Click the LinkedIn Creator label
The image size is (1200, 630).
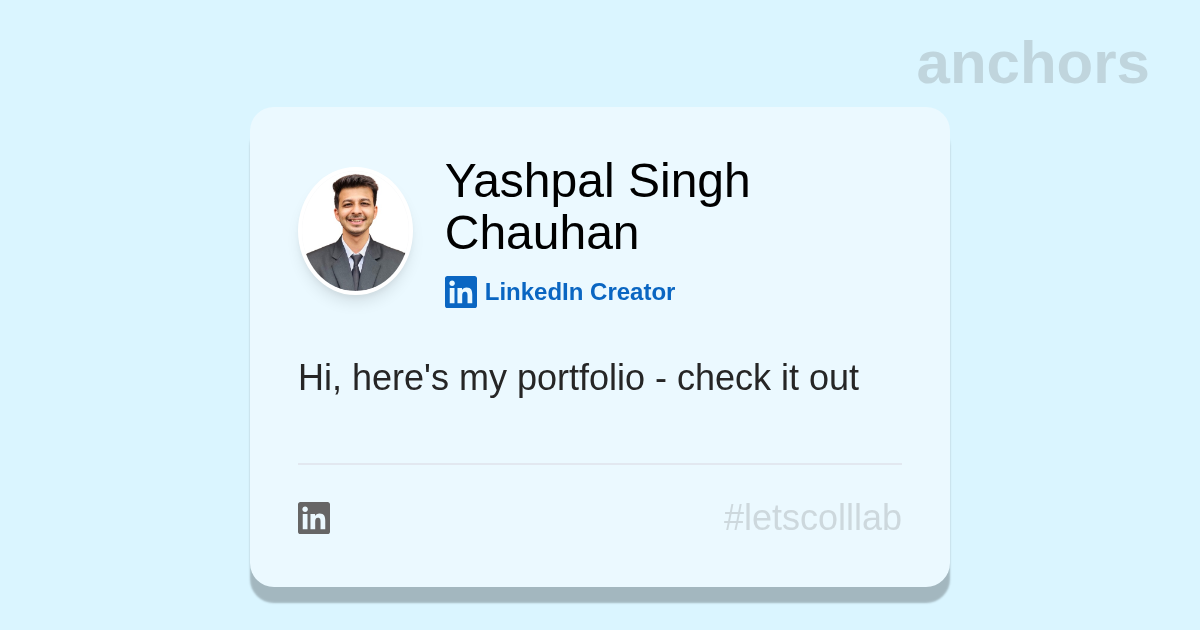point(579,292)
